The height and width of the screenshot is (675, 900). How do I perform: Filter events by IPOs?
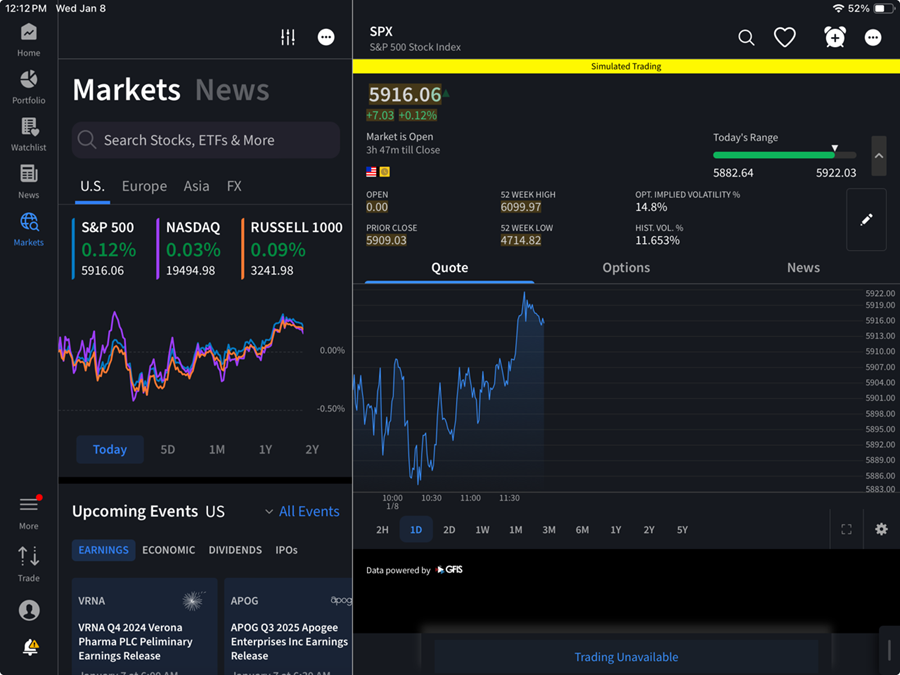(286, 550)
